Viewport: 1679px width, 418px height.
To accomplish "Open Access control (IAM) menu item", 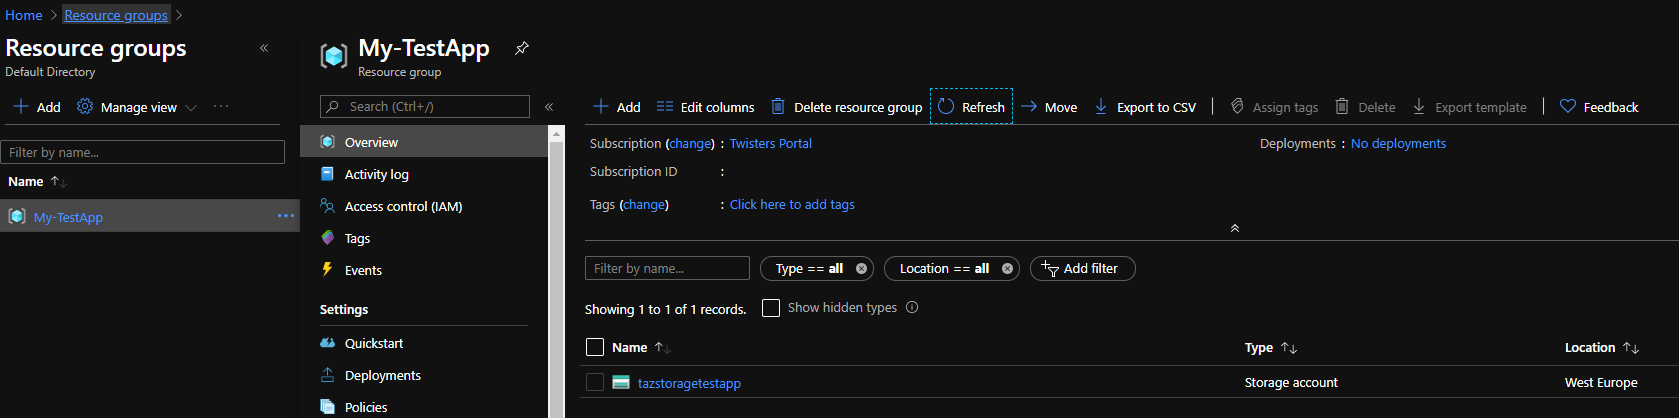I will (403, 206).
